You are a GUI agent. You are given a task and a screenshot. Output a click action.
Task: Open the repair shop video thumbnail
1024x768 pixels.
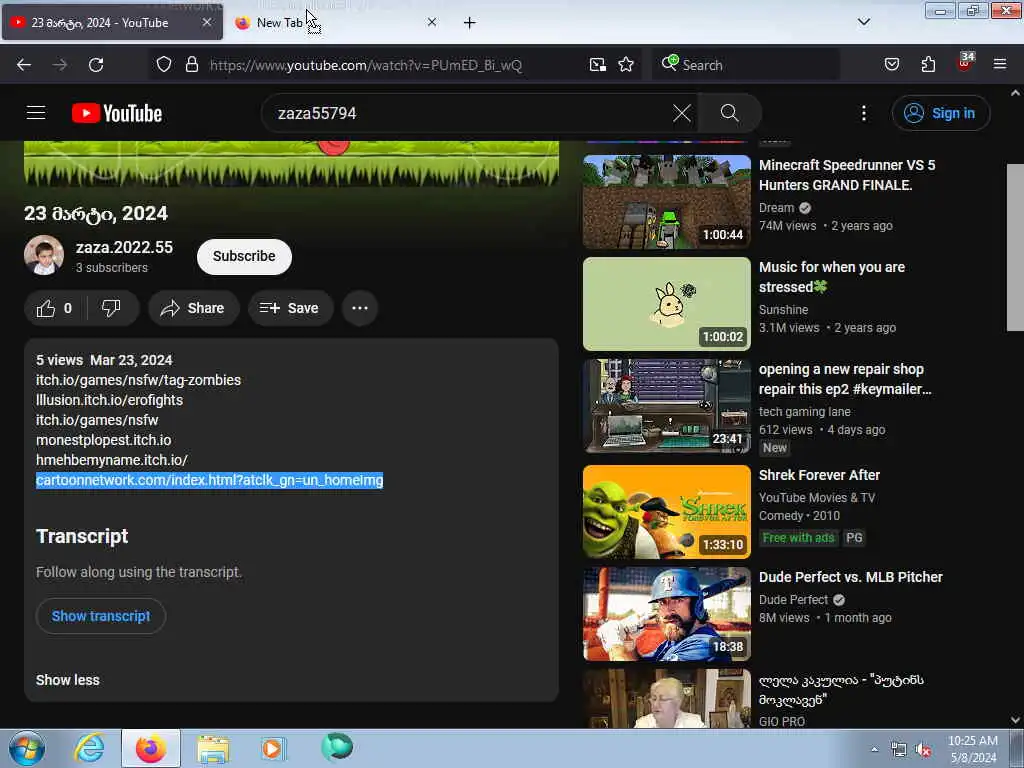(667, 406)
